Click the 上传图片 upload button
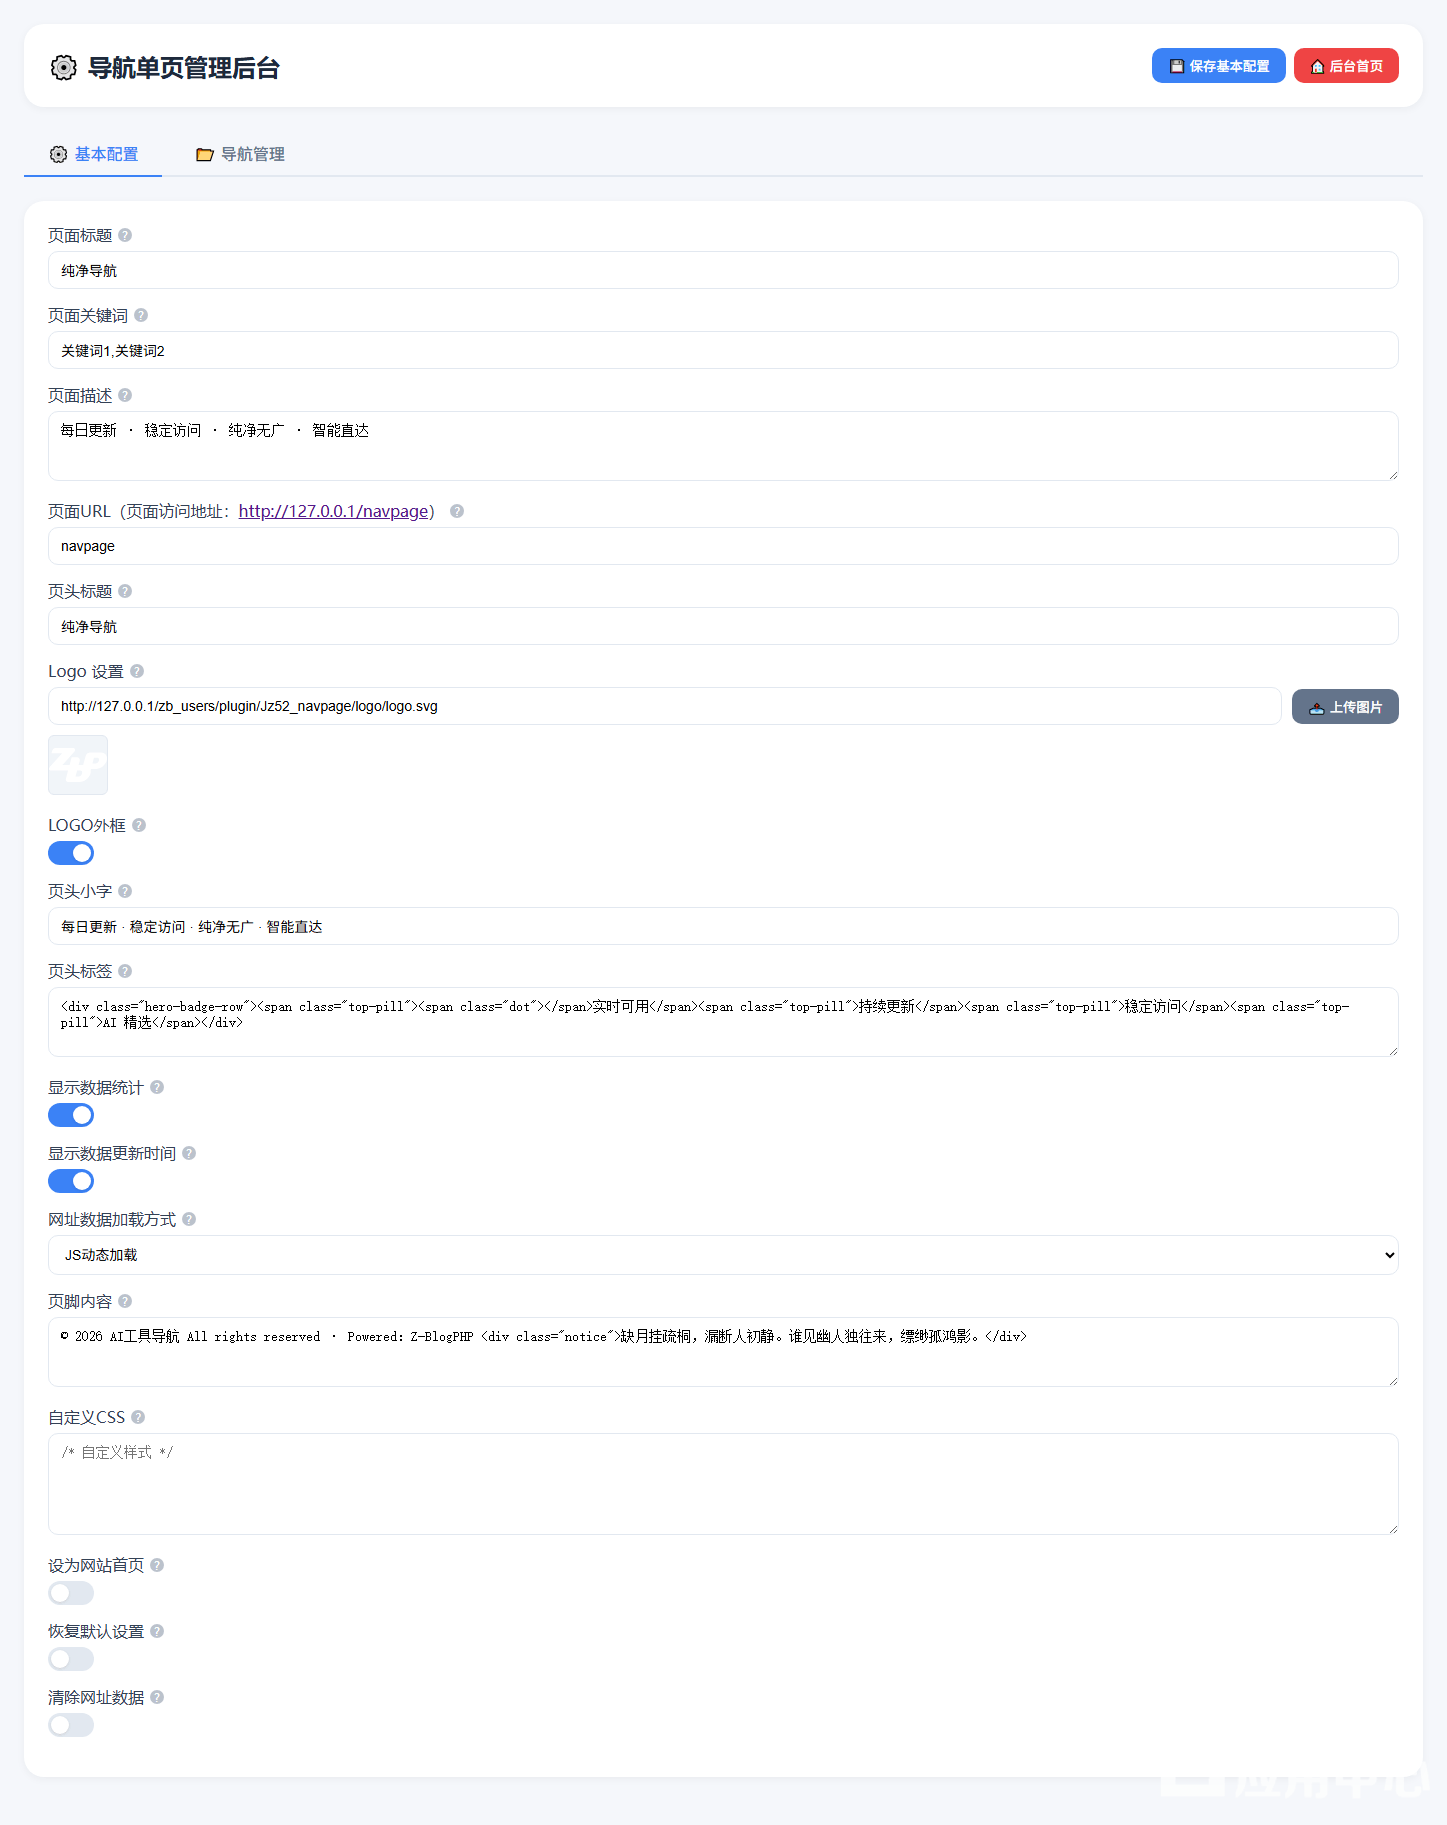 point(1344,706)
